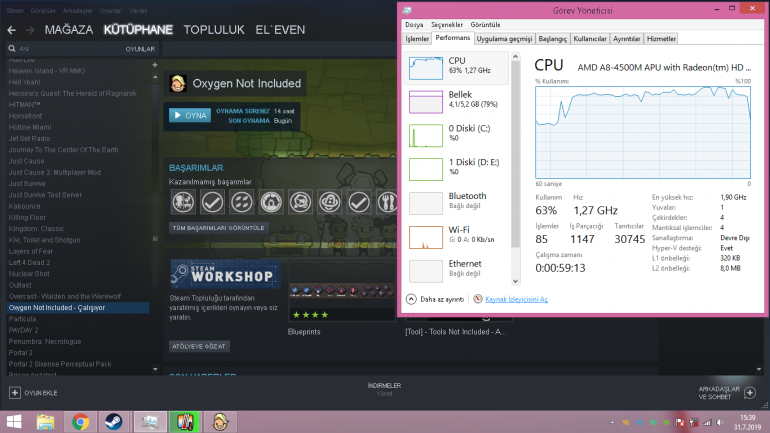
Task: Select Left 4 Dead 2 in library
Action: (x=29, y=263)
